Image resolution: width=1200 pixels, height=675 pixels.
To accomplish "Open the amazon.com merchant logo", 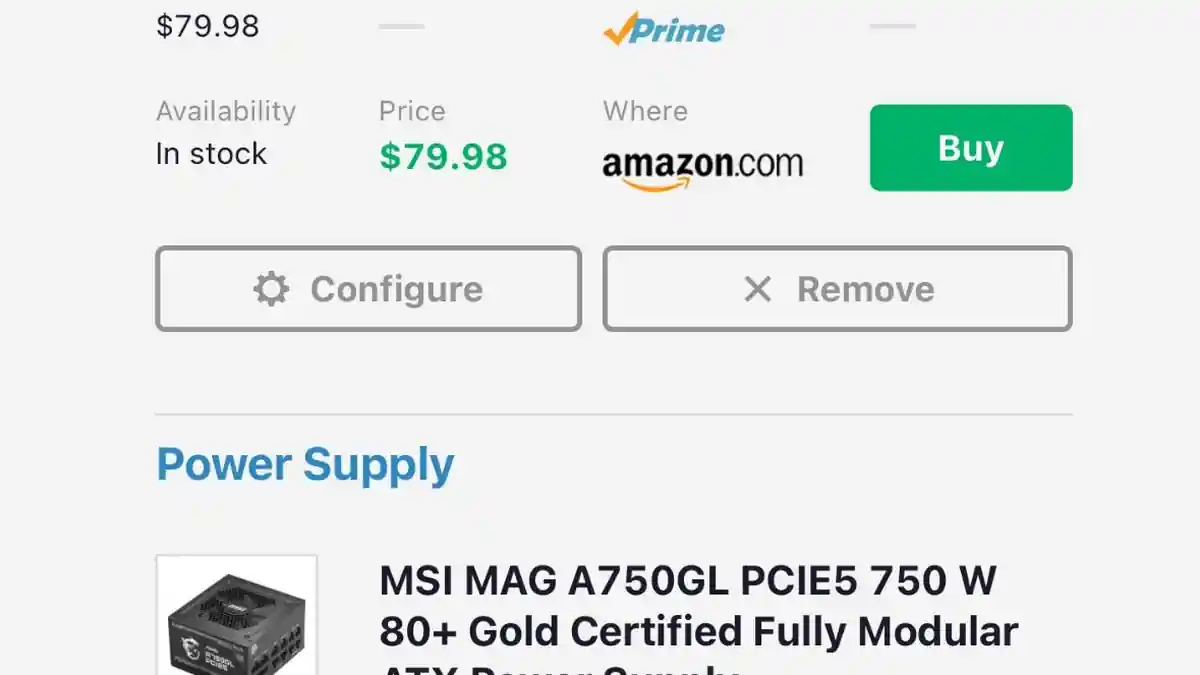I will pyautogui.click(x=702, y=168).
